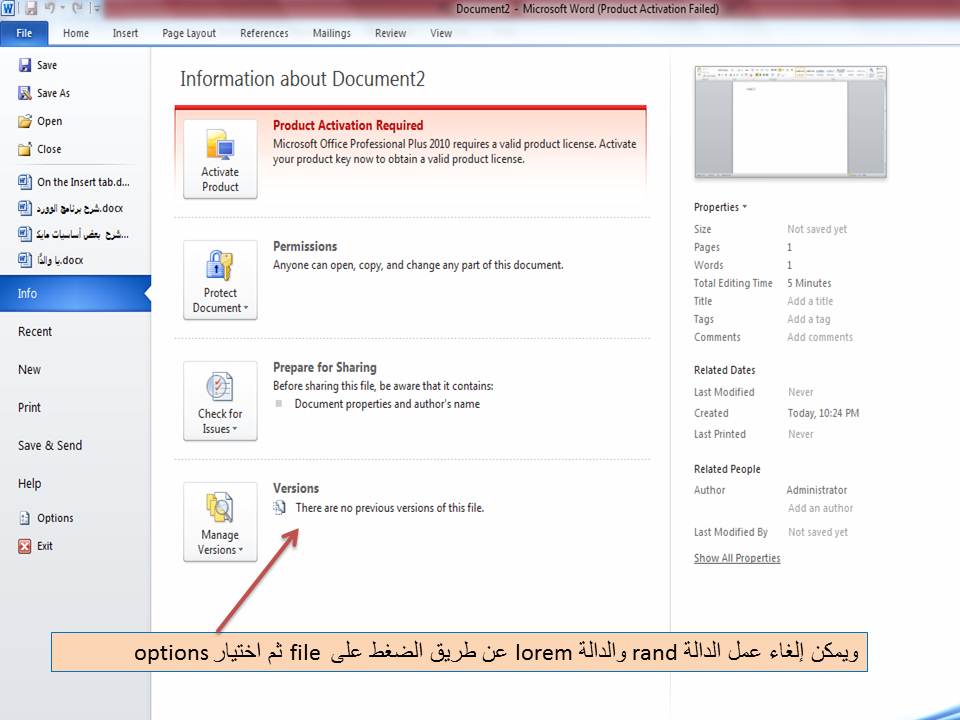Open the Manage Versions dropdown
The height and width of the screenshot is (720, 960).
(220, 522)
